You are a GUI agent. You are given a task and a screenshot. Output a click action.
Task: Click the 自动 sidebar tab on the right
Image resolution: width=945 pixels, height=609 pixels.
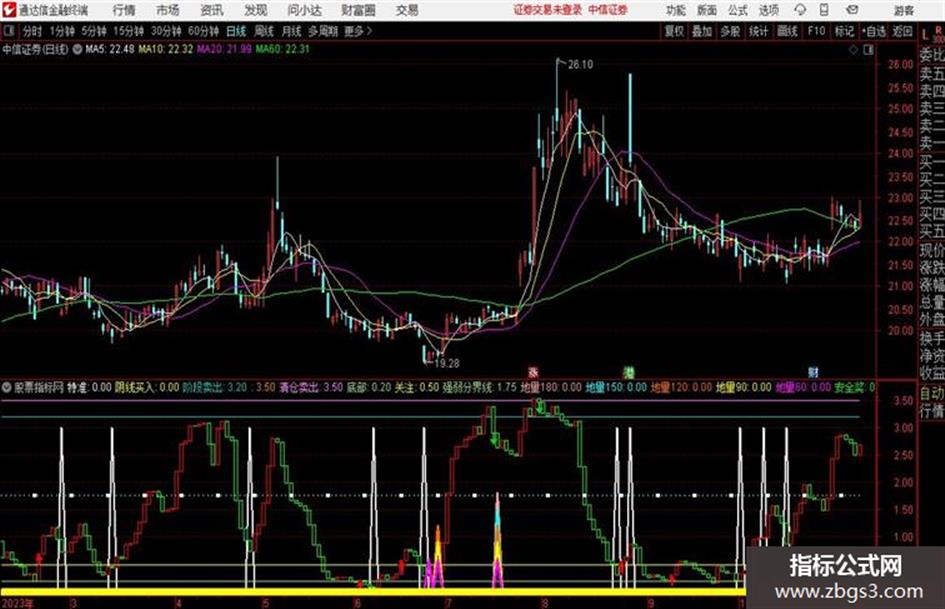(932, 393)
